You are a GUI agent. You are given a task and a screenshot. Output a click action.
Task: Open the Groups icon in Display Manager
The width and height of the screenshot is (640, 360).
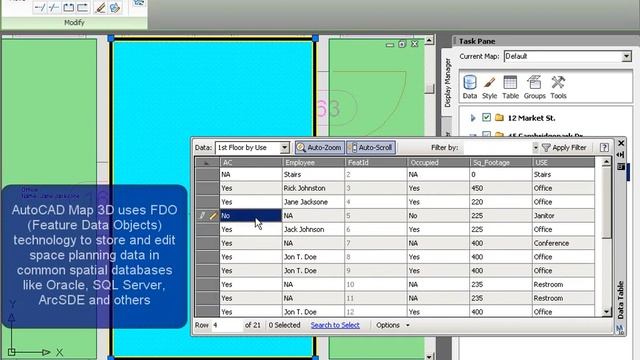pos(534,87)
